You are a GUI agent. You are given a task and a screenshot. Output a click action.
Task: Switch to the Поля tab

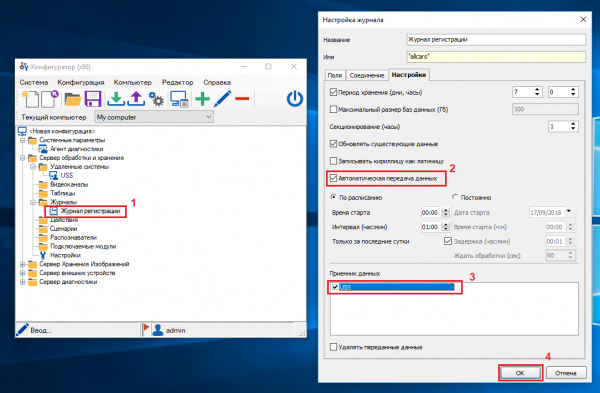pyautogui.click(x=335, y=75)
